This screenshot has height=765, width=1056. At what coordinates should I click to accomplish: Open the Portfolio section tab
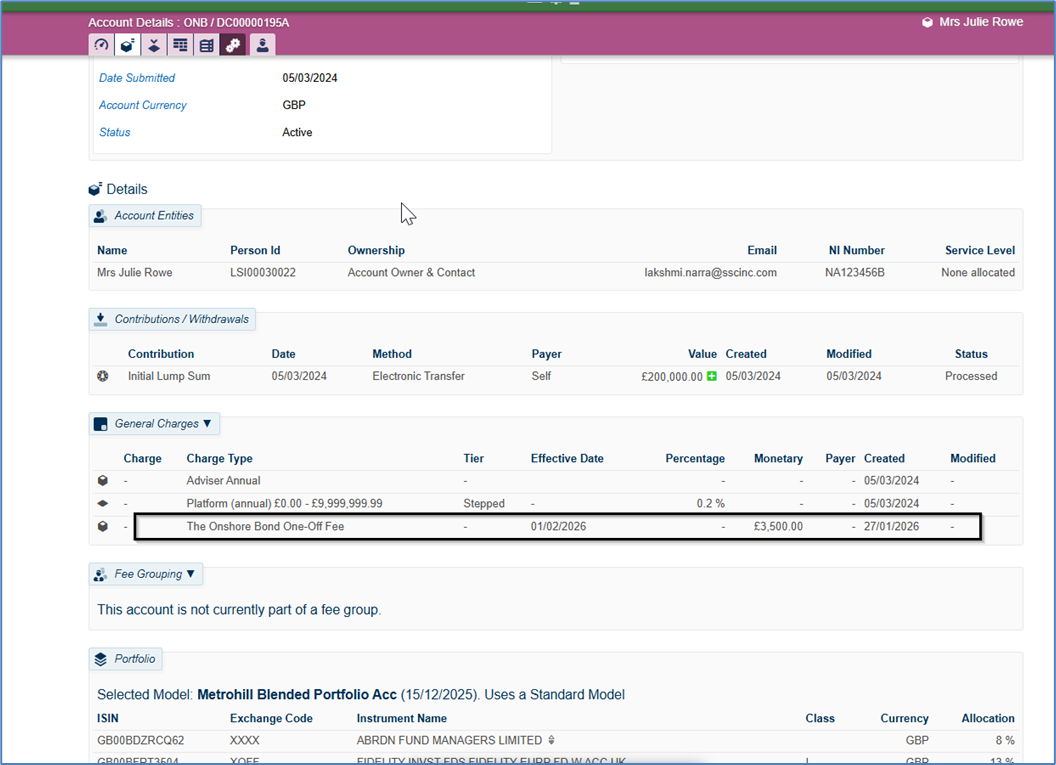(125, 659)
